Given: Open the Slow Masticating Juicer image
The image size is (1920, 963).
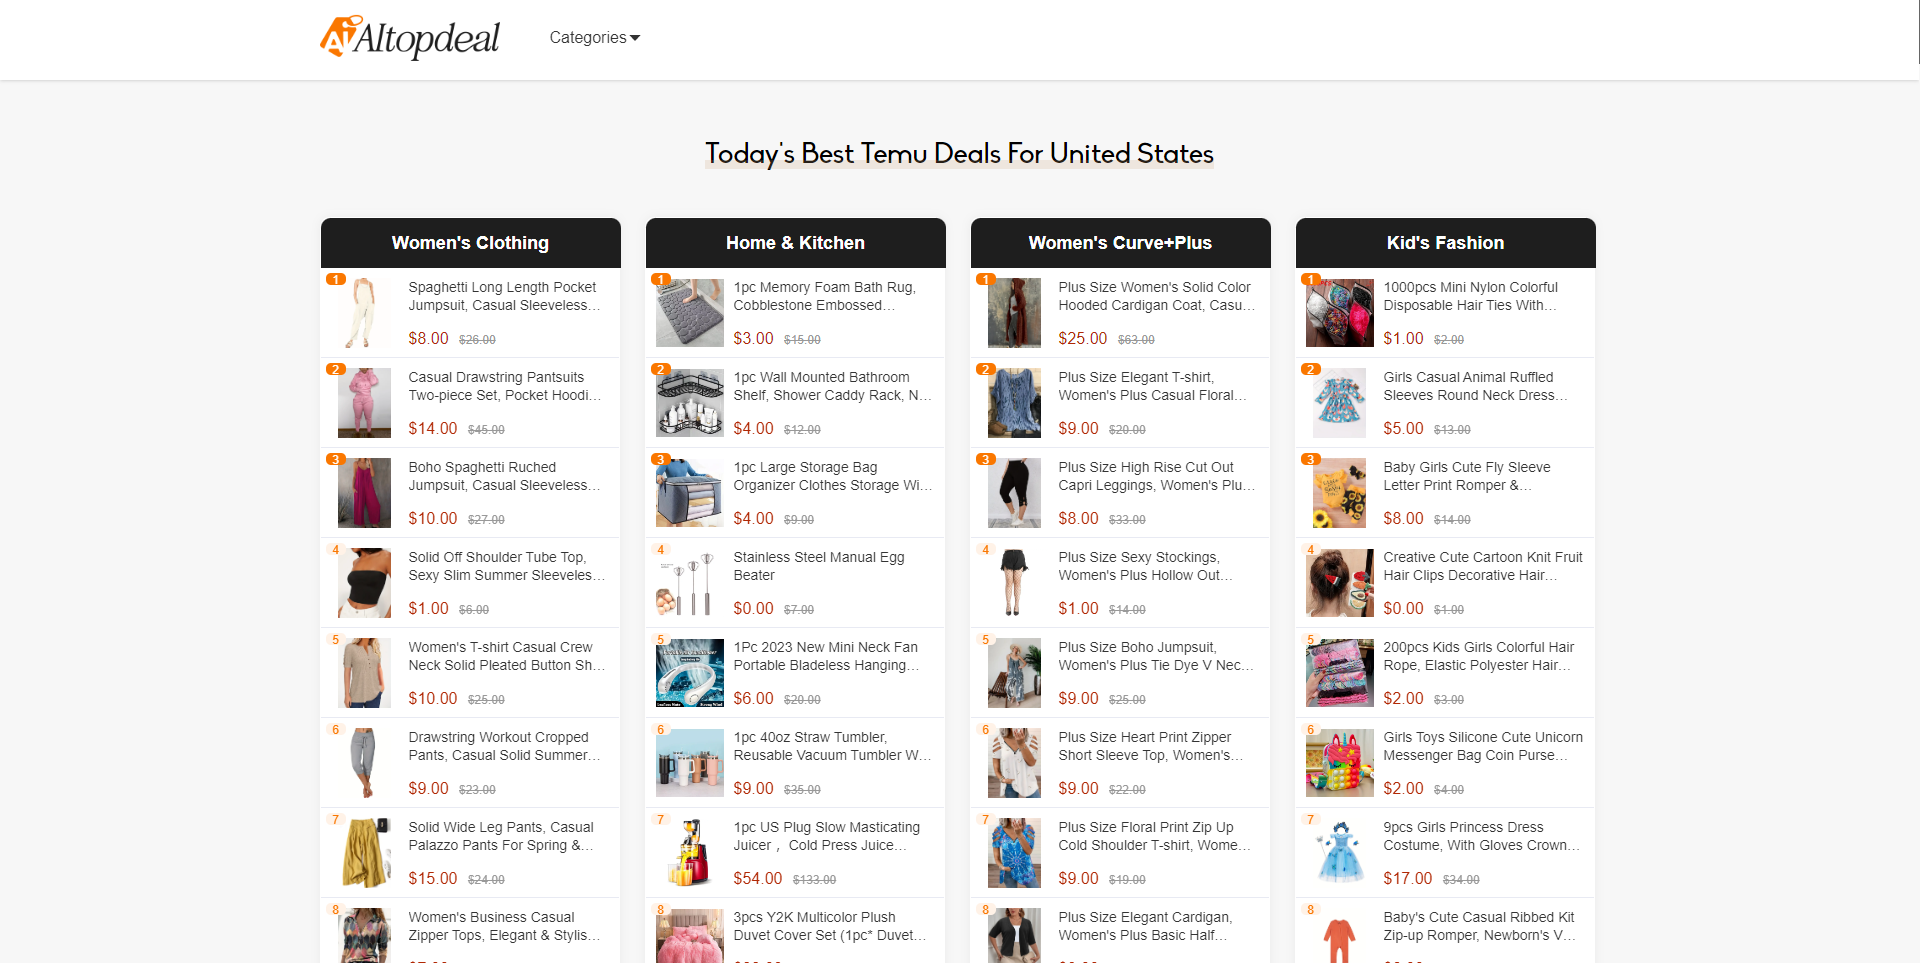Looking at the screenshot, I should [x=689, y=853].
